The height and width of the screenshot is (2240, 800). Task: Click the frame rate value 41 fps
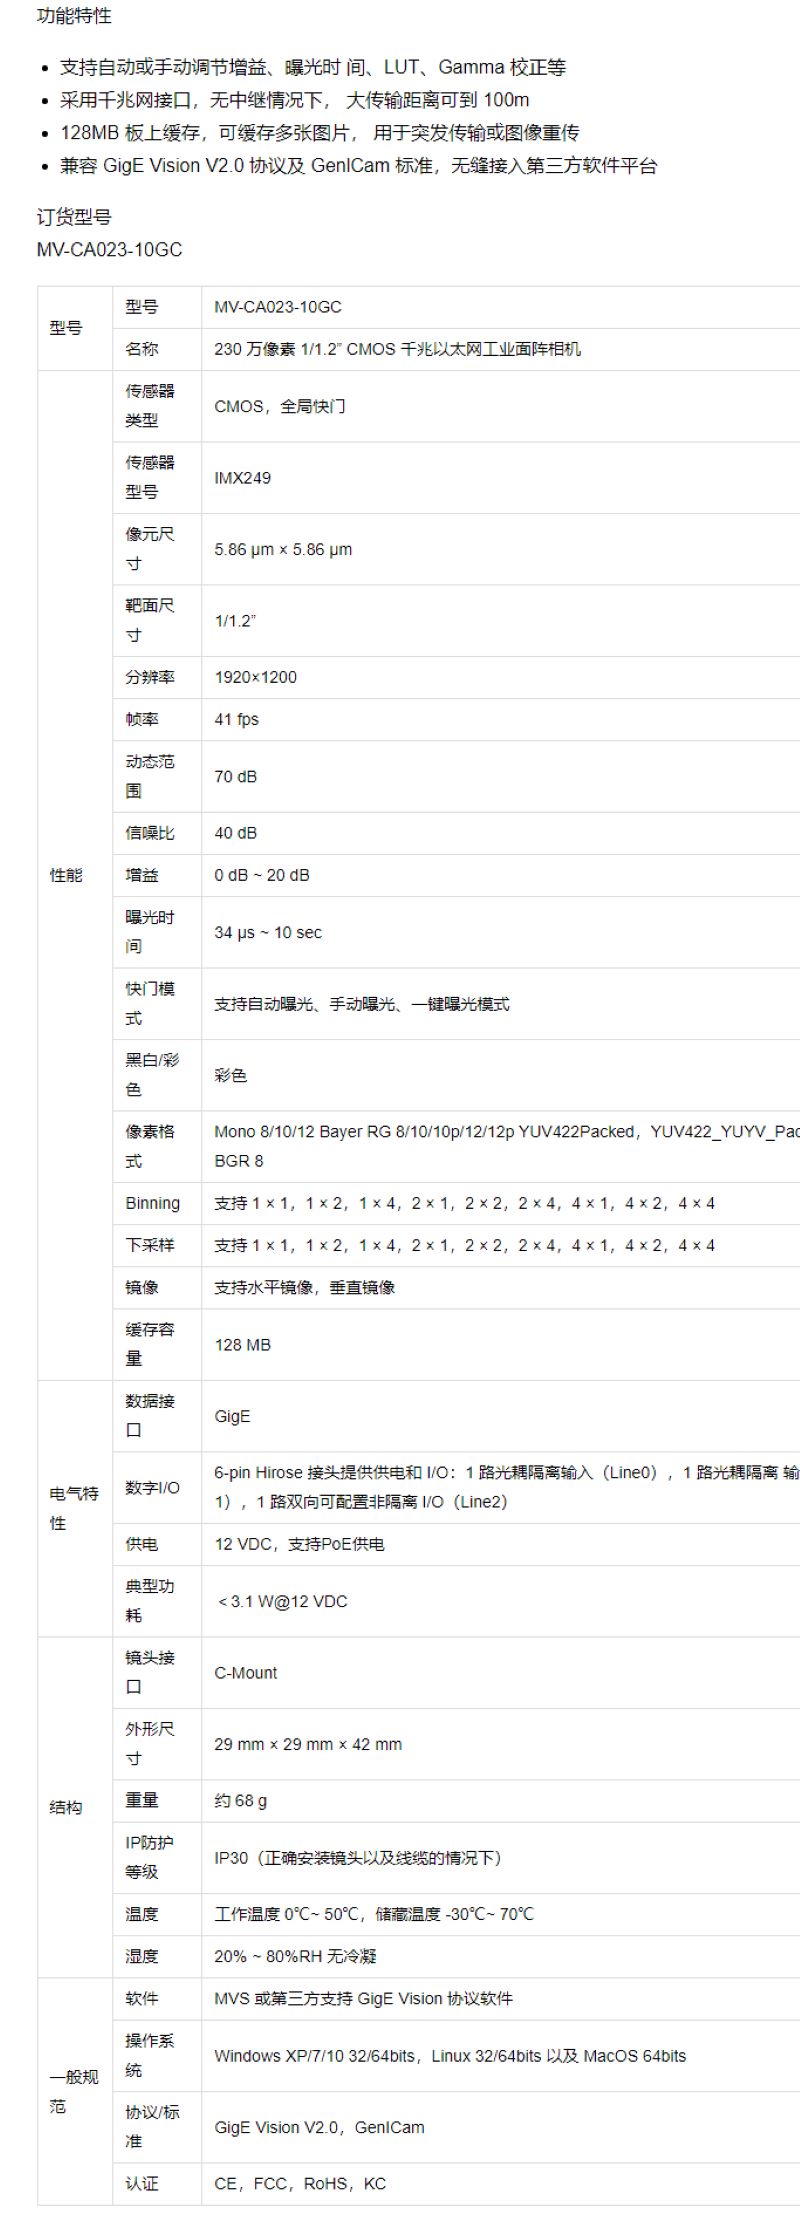click(237, 719)
